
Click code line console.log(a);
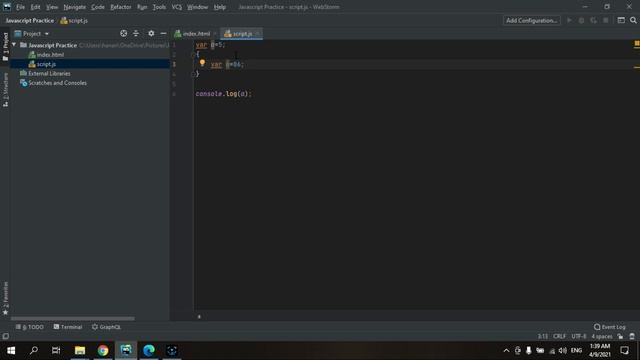[223, 93]
